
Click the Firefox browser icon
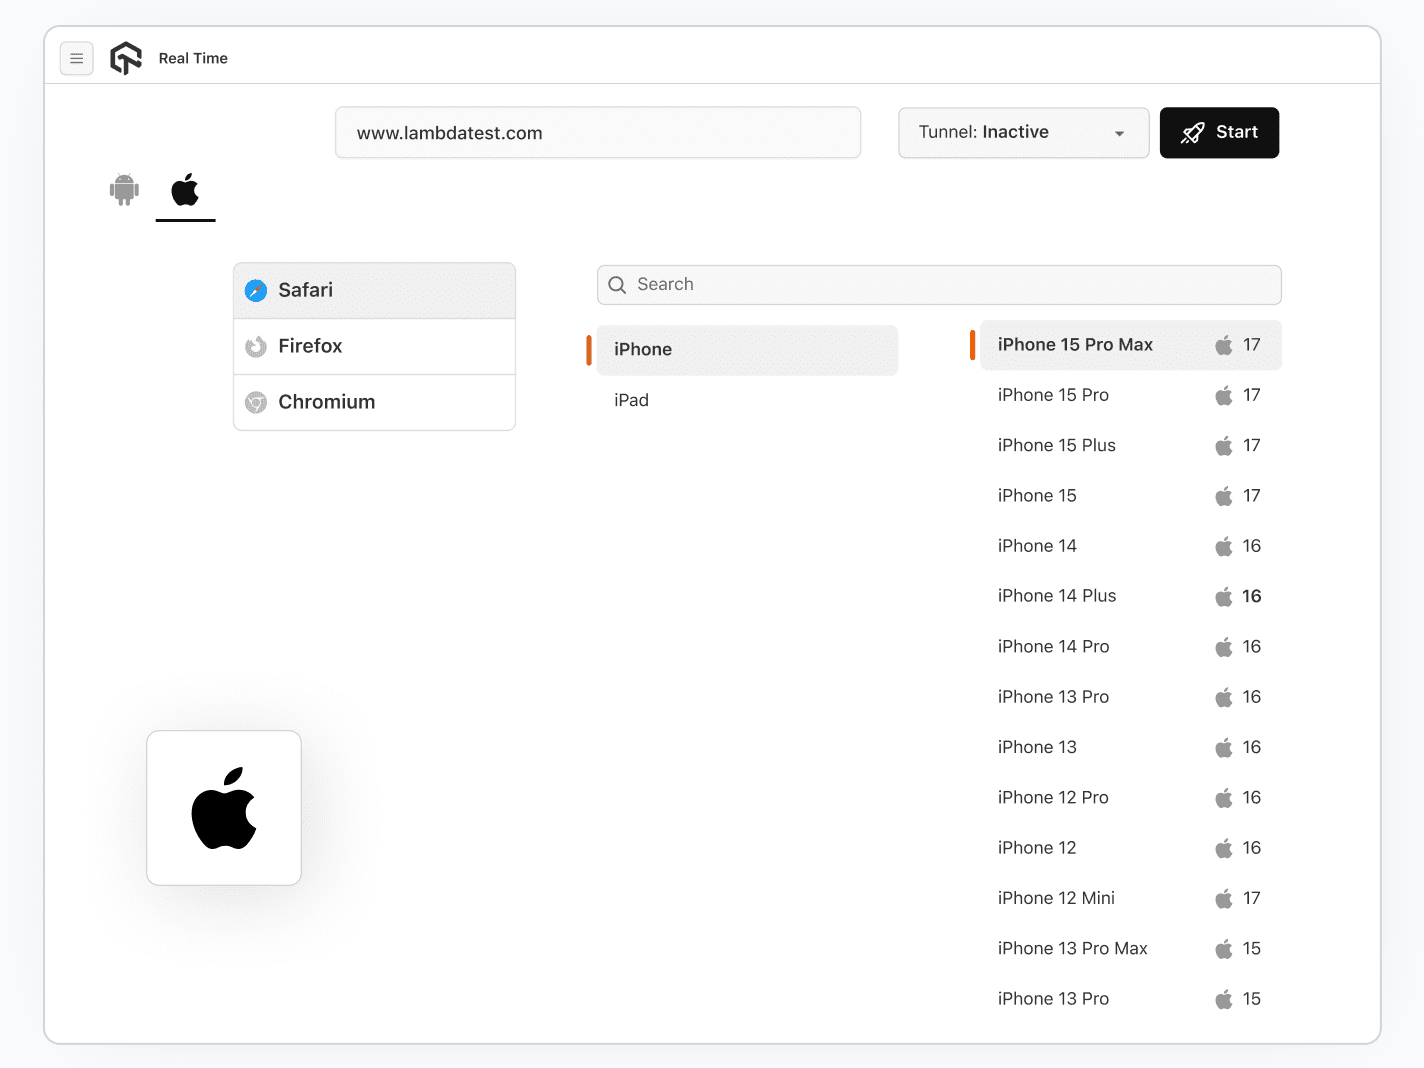tap(256, 346)
